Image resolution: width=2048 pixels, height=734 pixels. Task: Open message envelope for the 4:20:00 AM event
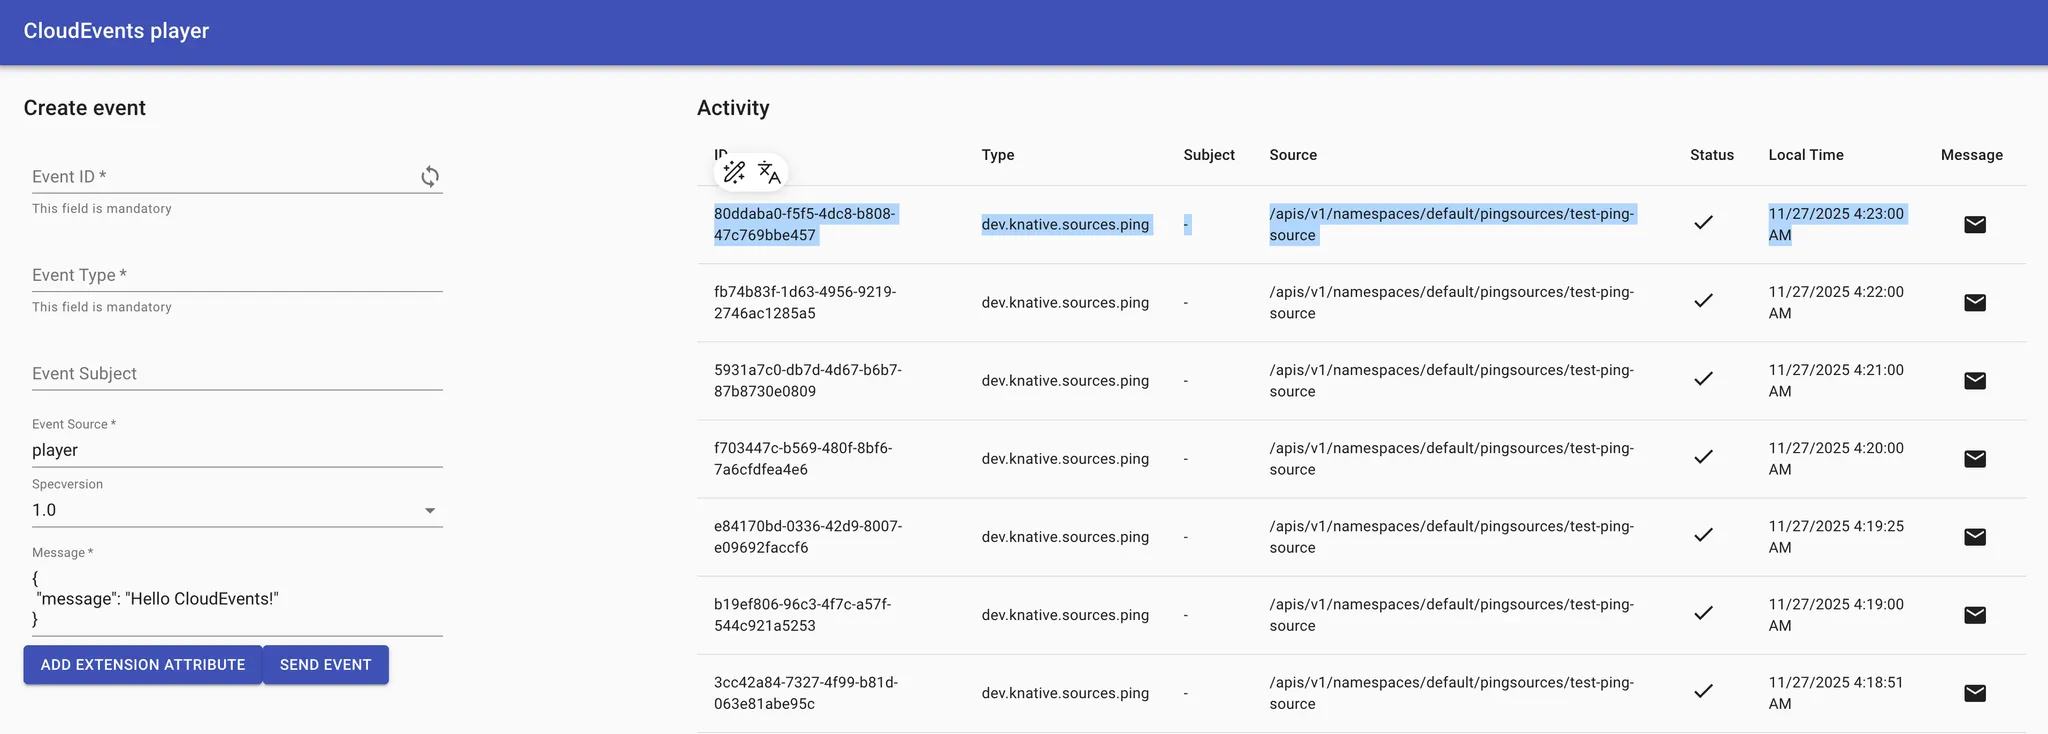click(x=1974, y=459)
